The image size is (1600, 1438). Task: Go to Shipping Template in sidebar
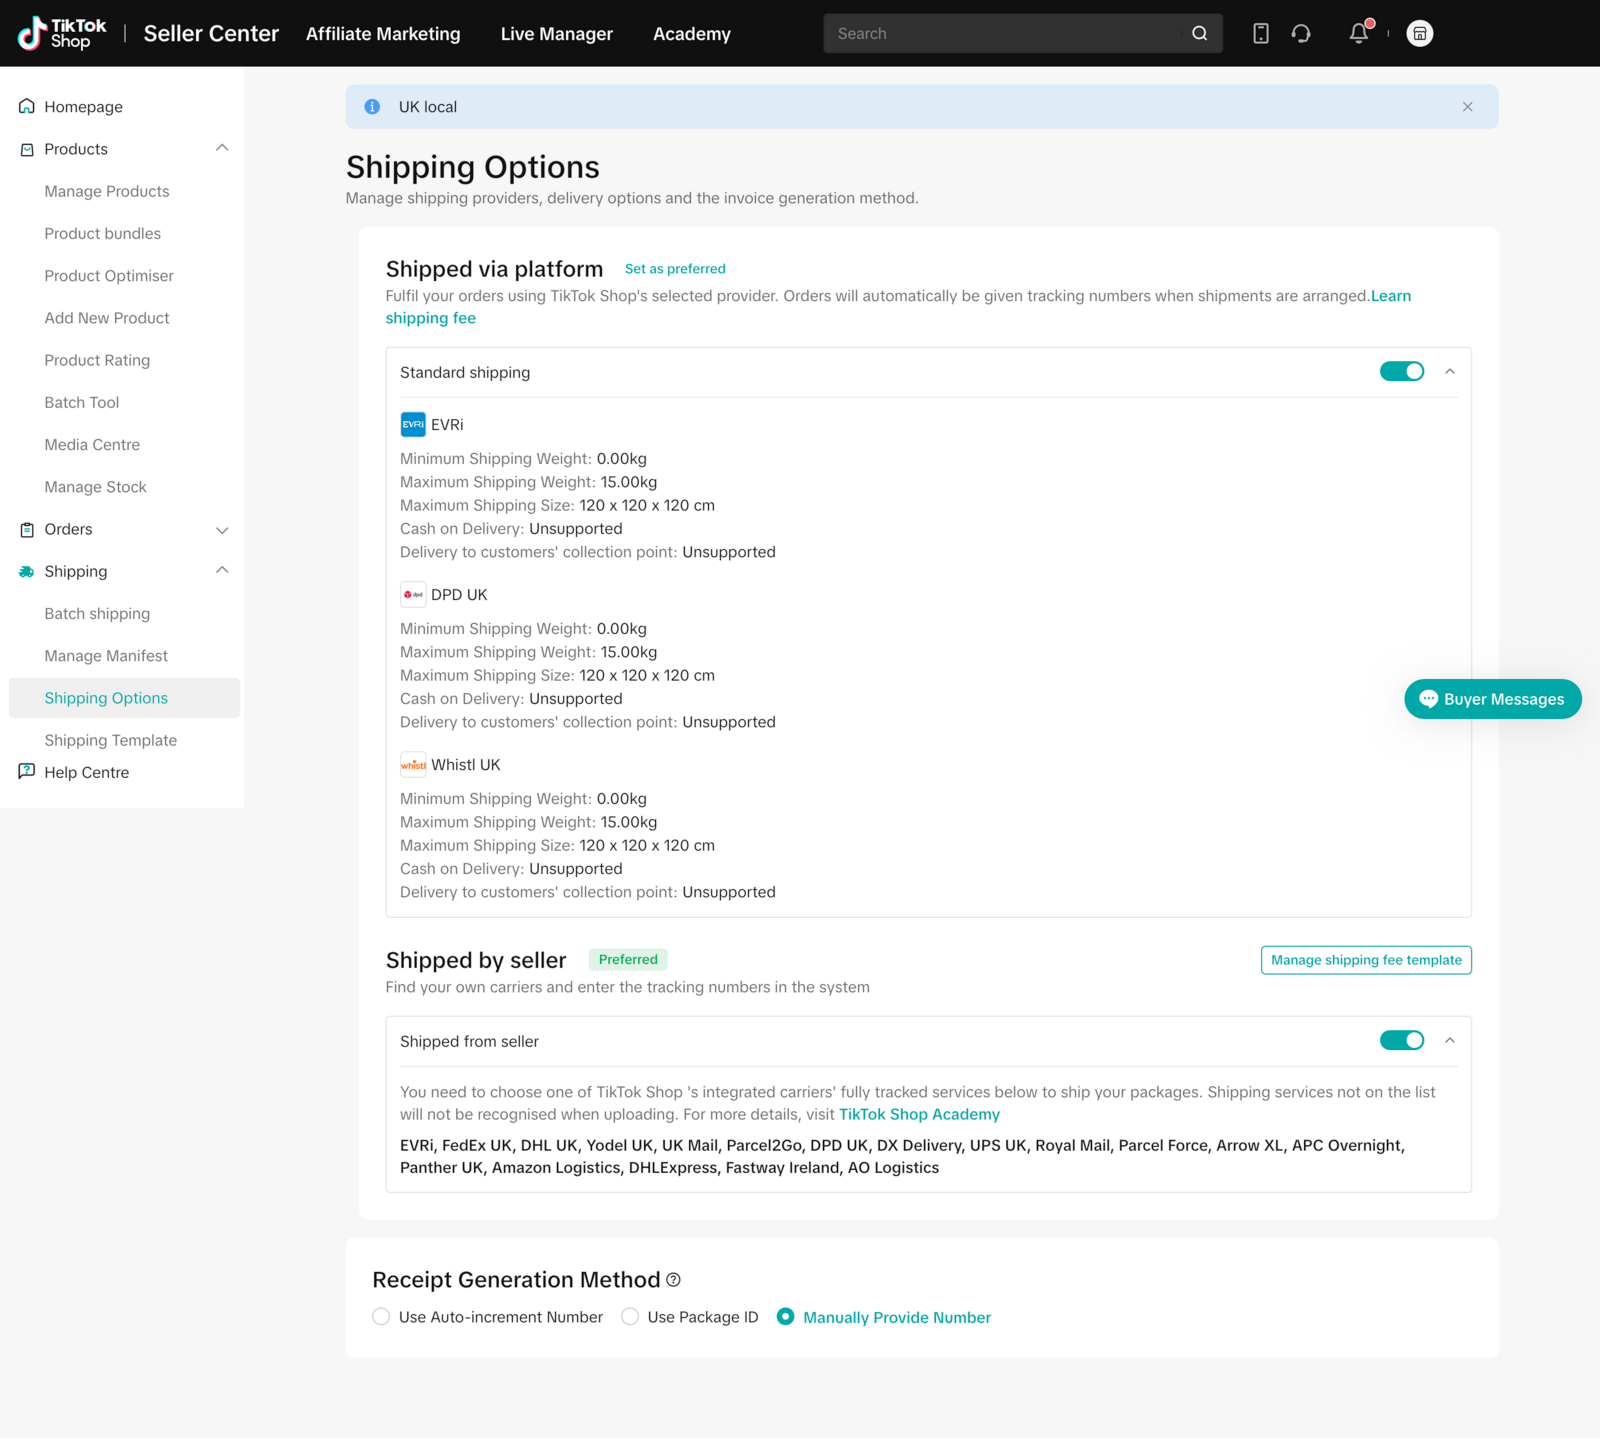point(110,740)
